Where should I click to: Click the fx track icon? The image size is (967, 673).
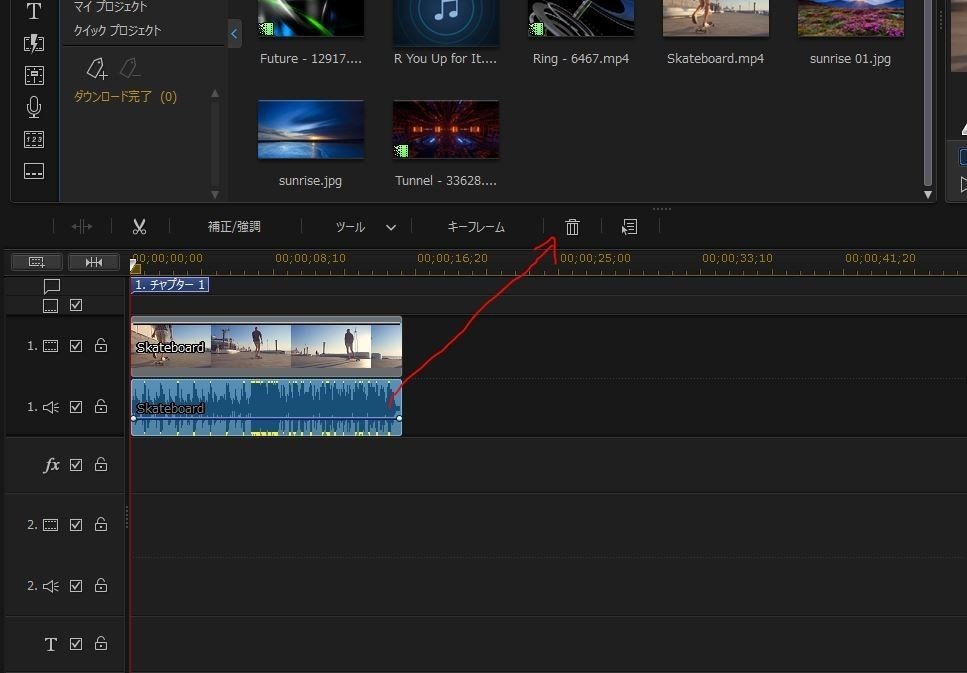click(x=51, y=464)
